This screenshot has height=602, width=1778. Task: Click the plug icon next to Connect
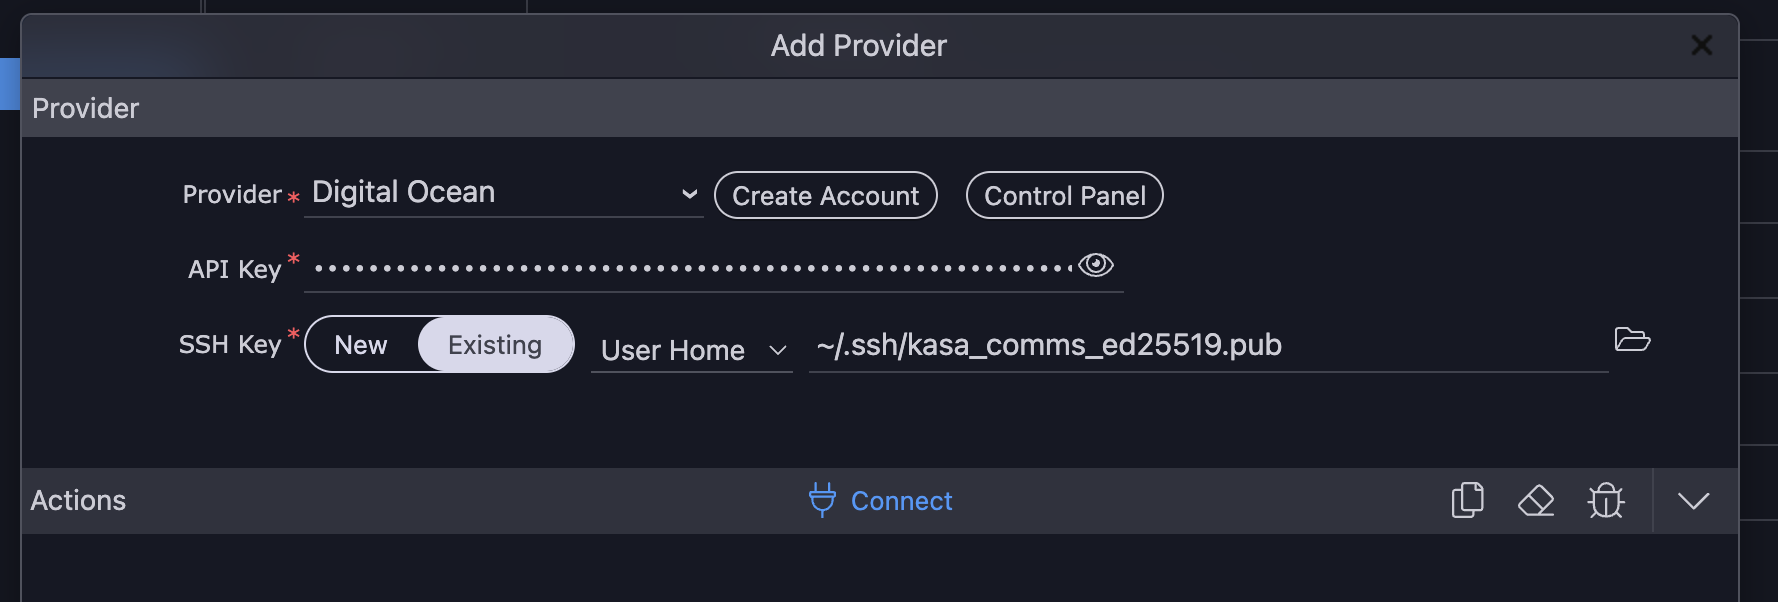[822, 500]
